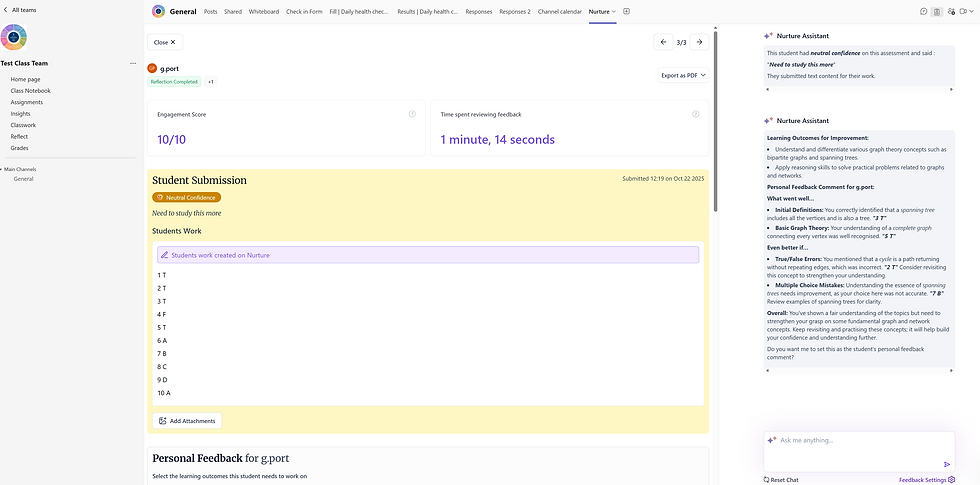Open the Fill Daily health check tab
Viewport: 980px width, 485px height.
tap(359, 11)
